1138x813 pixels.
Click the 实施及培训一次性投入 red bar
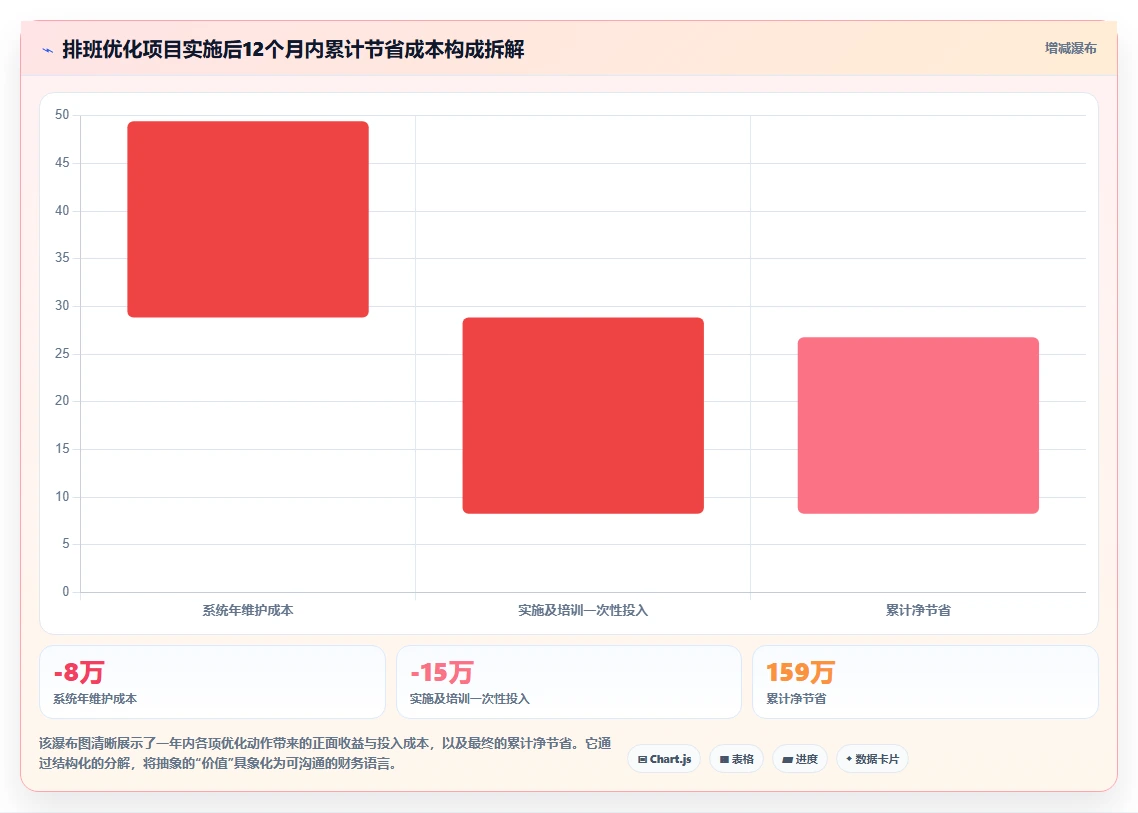point(583,415)
